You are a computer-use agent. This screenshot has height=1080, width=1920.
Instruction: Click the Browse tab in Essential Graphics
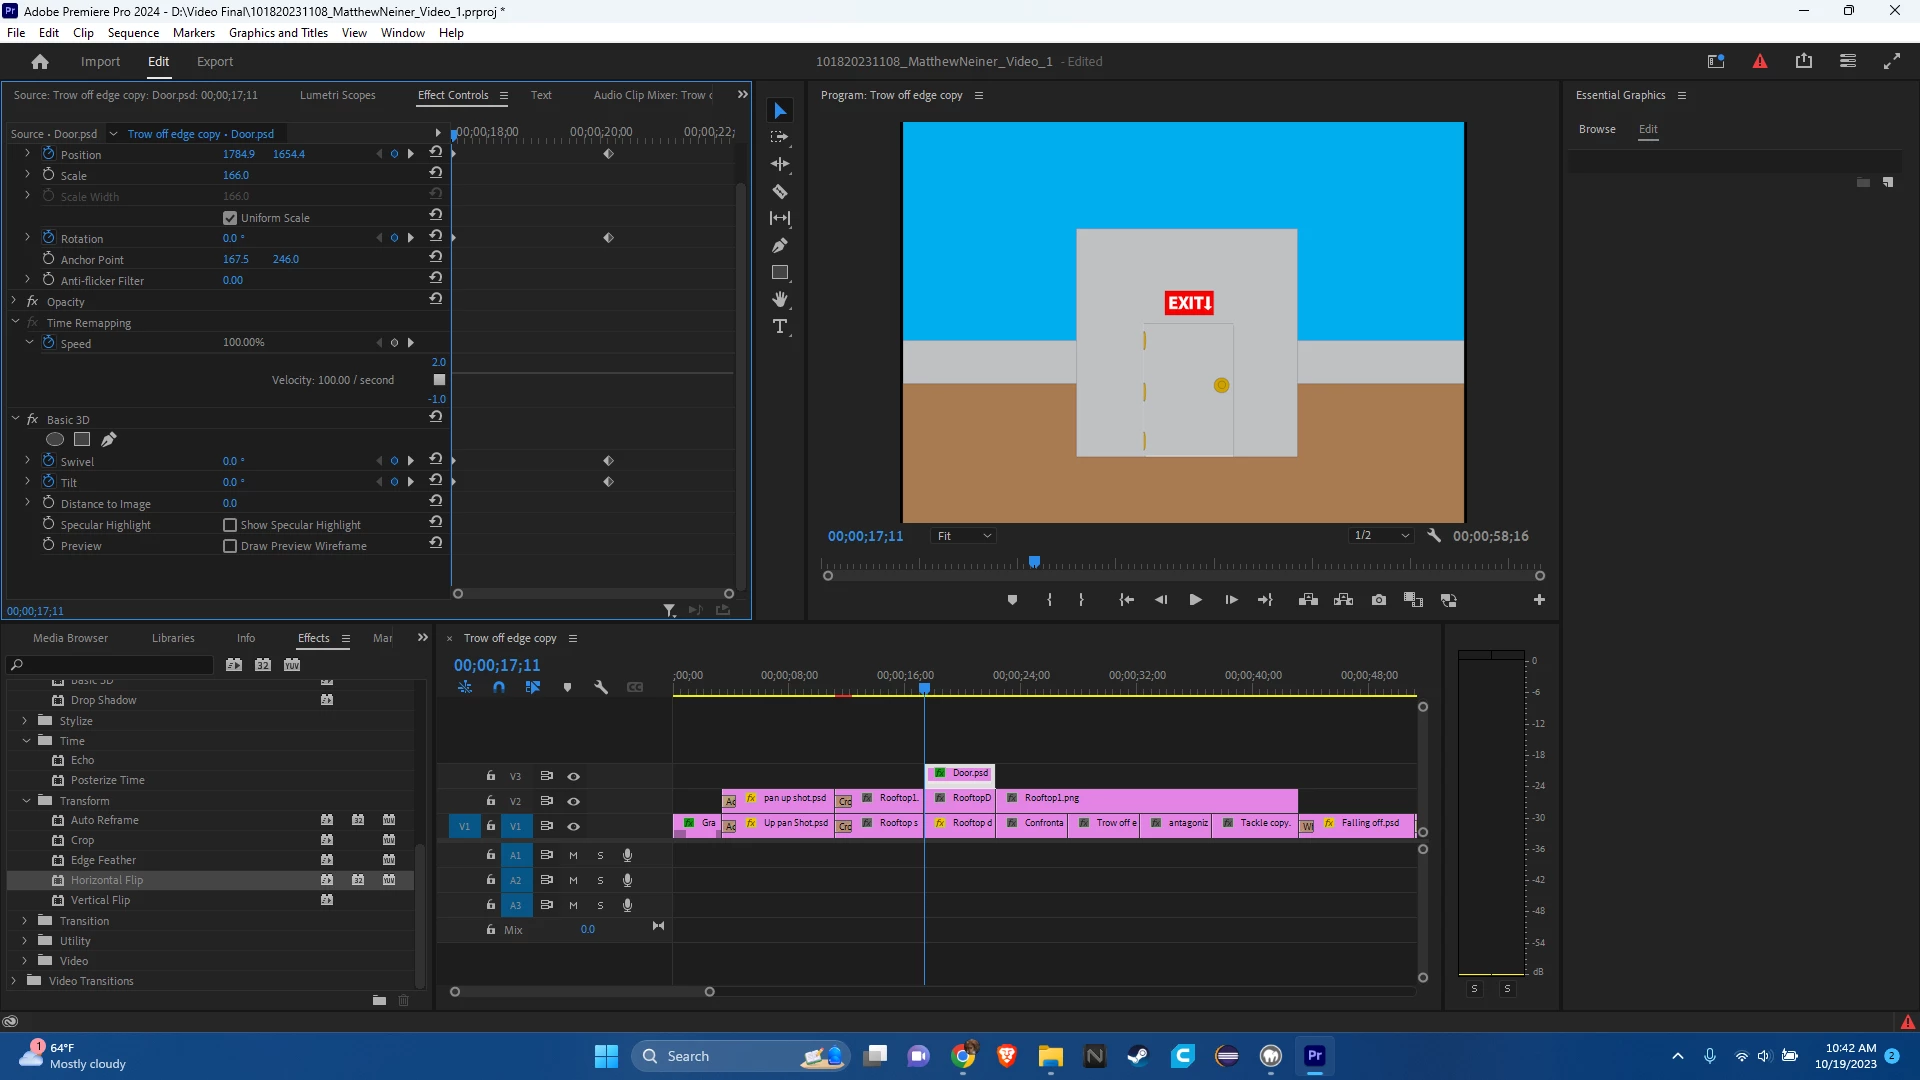pos(1596,129)
